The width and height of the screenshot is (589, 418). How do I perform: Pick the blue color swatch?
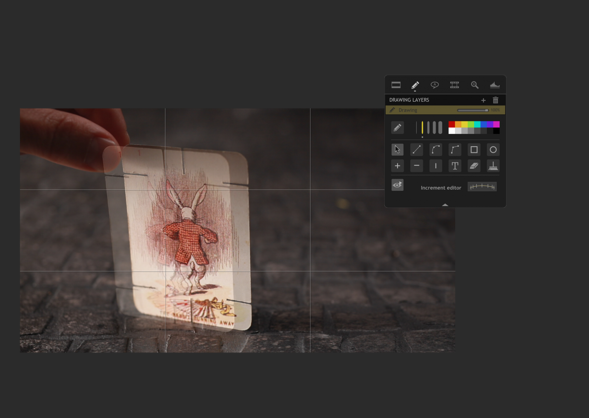pos(483,124)
